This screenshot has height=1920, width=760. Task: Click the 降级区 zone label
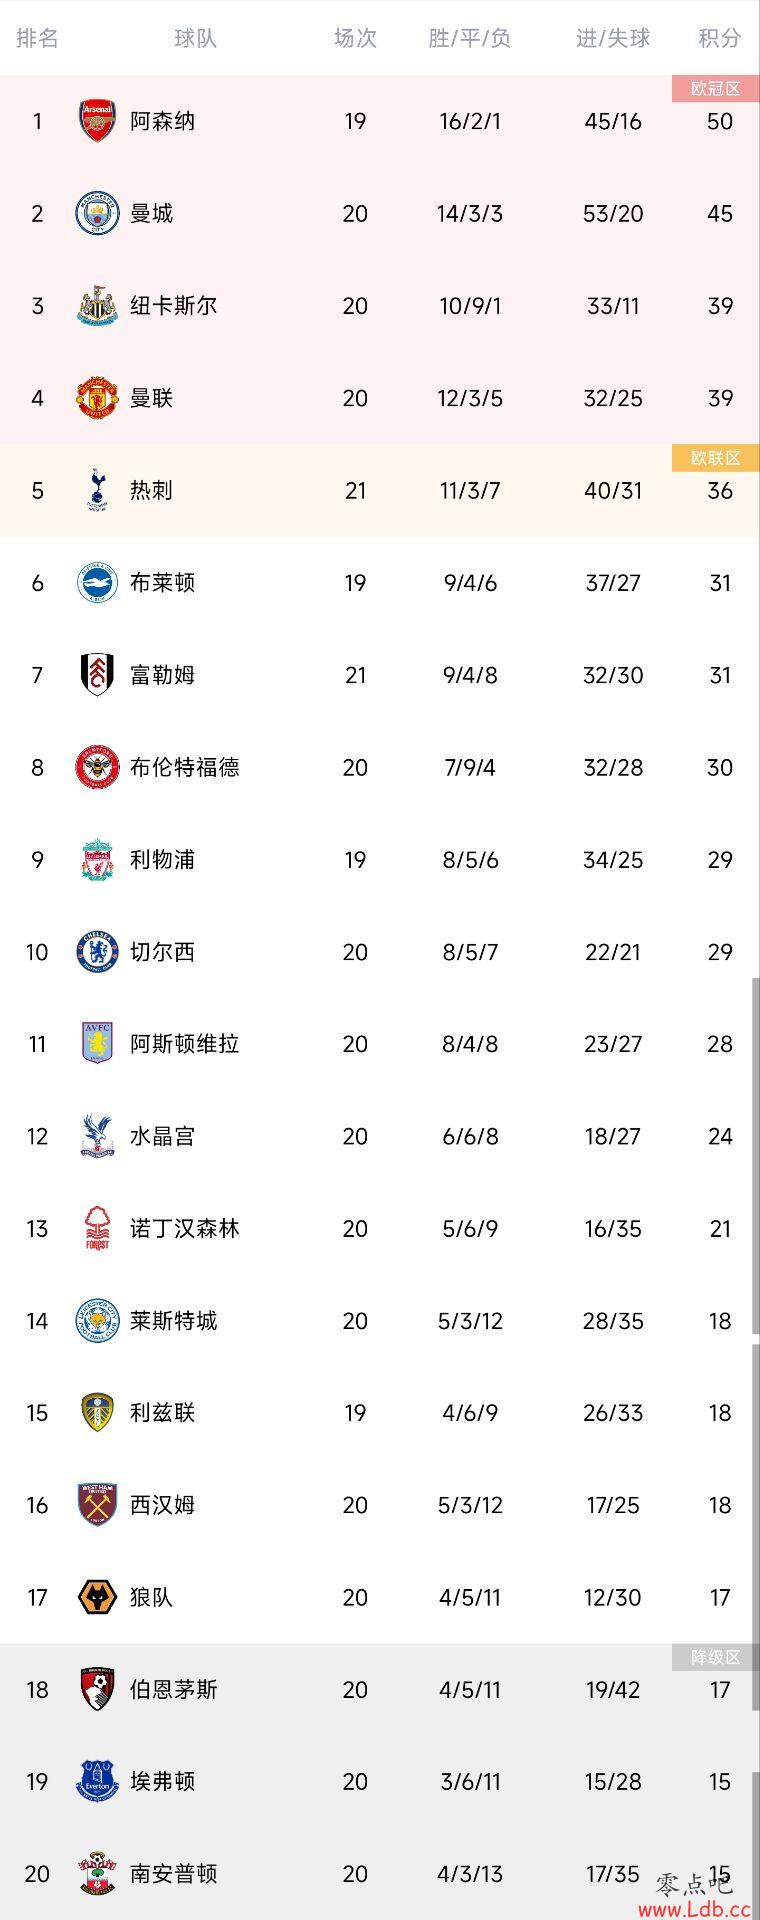pos(715,1657)
